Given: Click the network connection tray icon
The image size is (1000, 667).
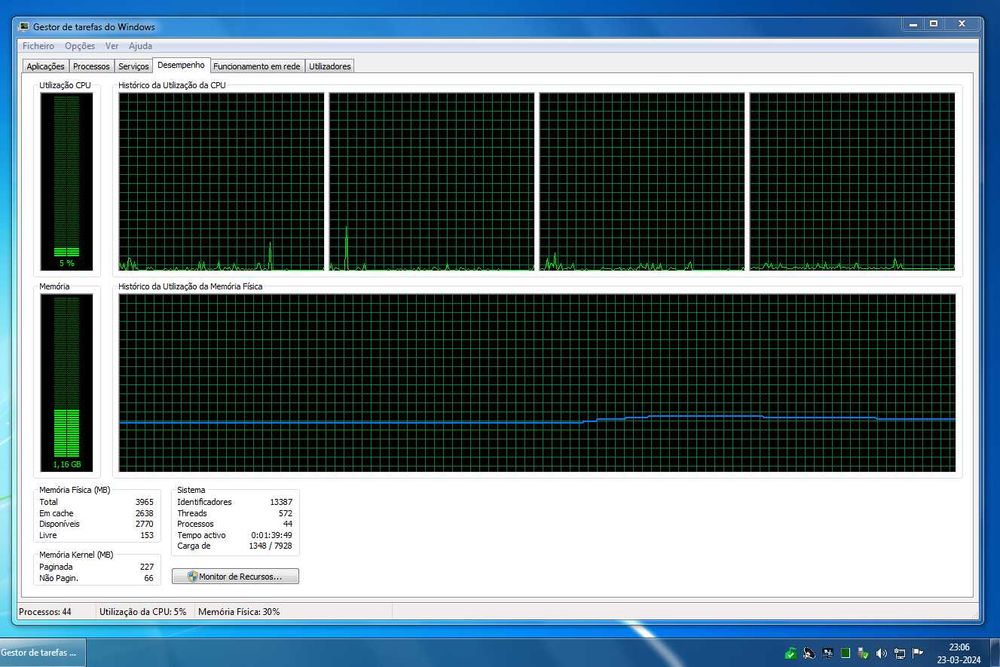Looking at the screenshot, I should pyautogui.click(x=899, y=653).
